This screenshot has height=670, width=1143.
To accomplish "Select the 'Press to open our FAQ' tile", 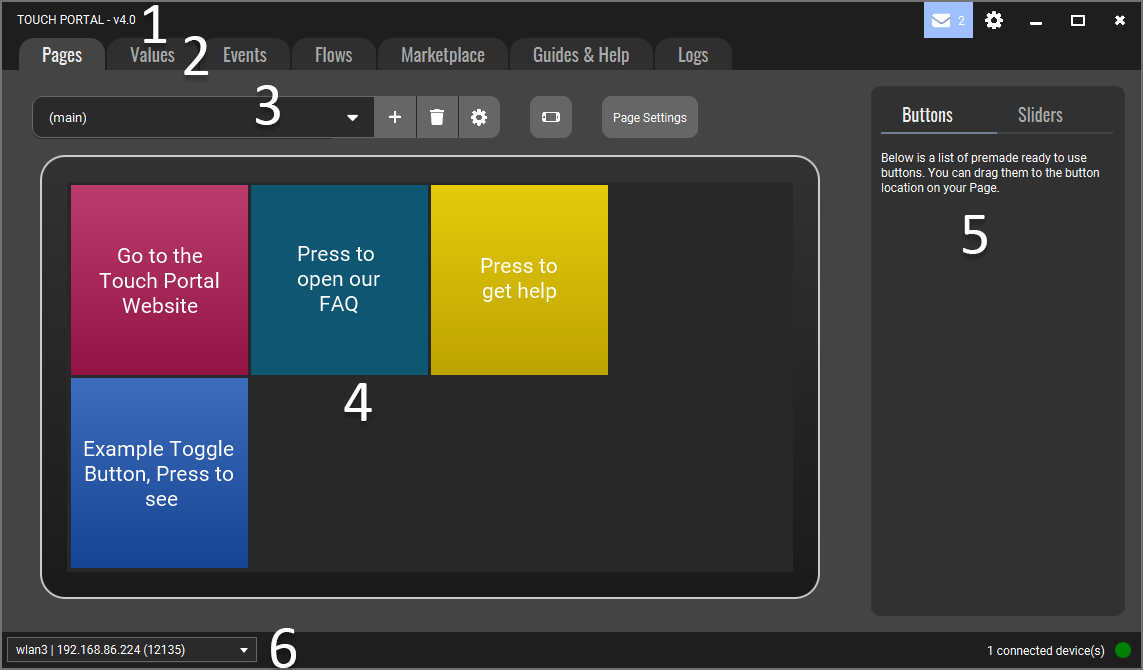I will (x=339, y=279).
